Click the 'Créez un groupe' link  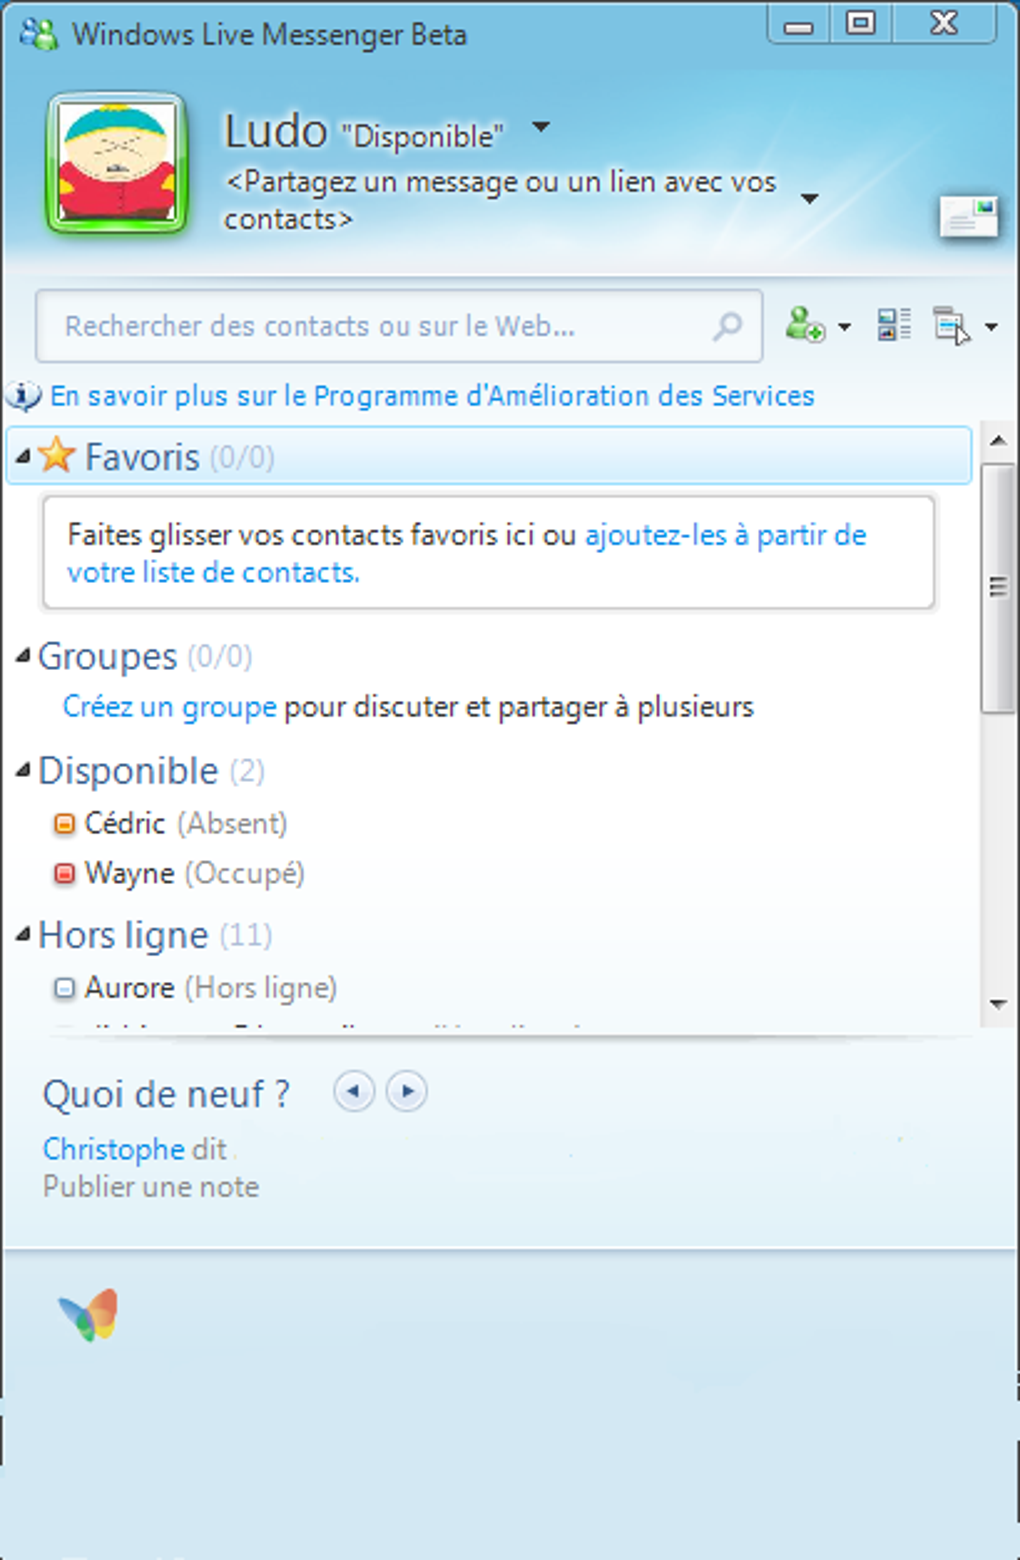click(x=169, y=707)
